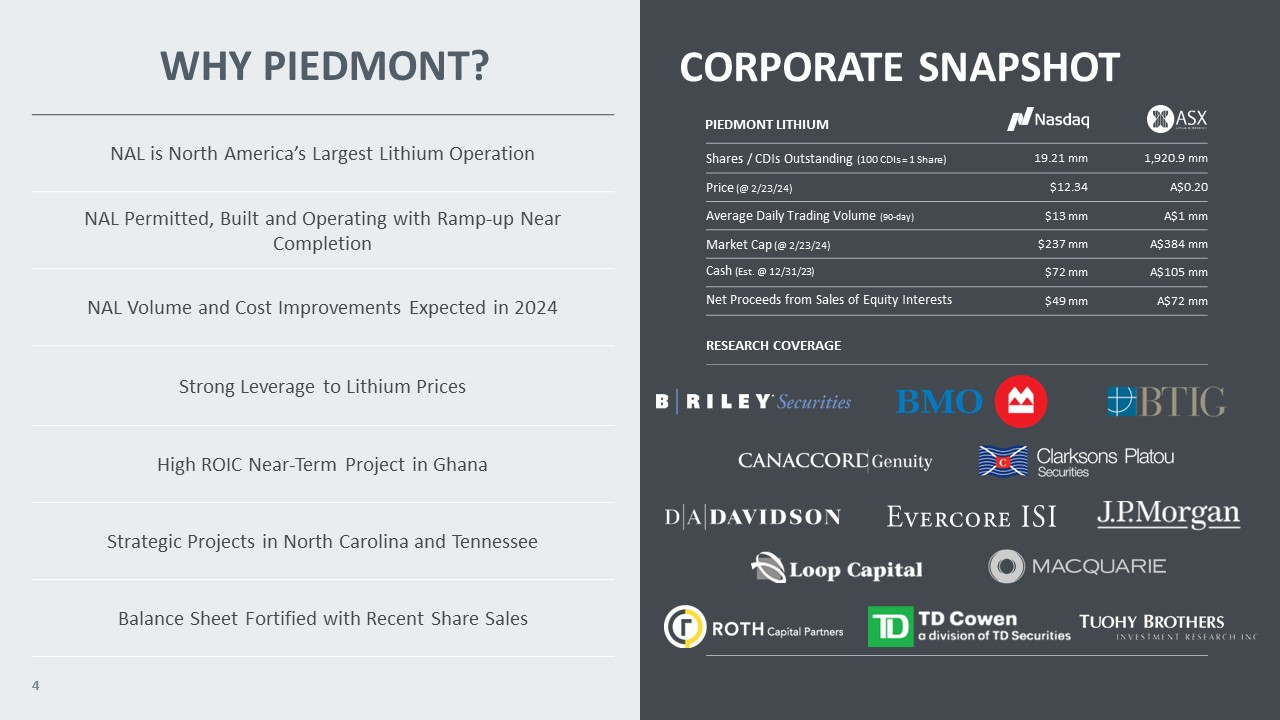Click the Evercore ISI logo
The image size is (1280, 720).
coord(971,517)
